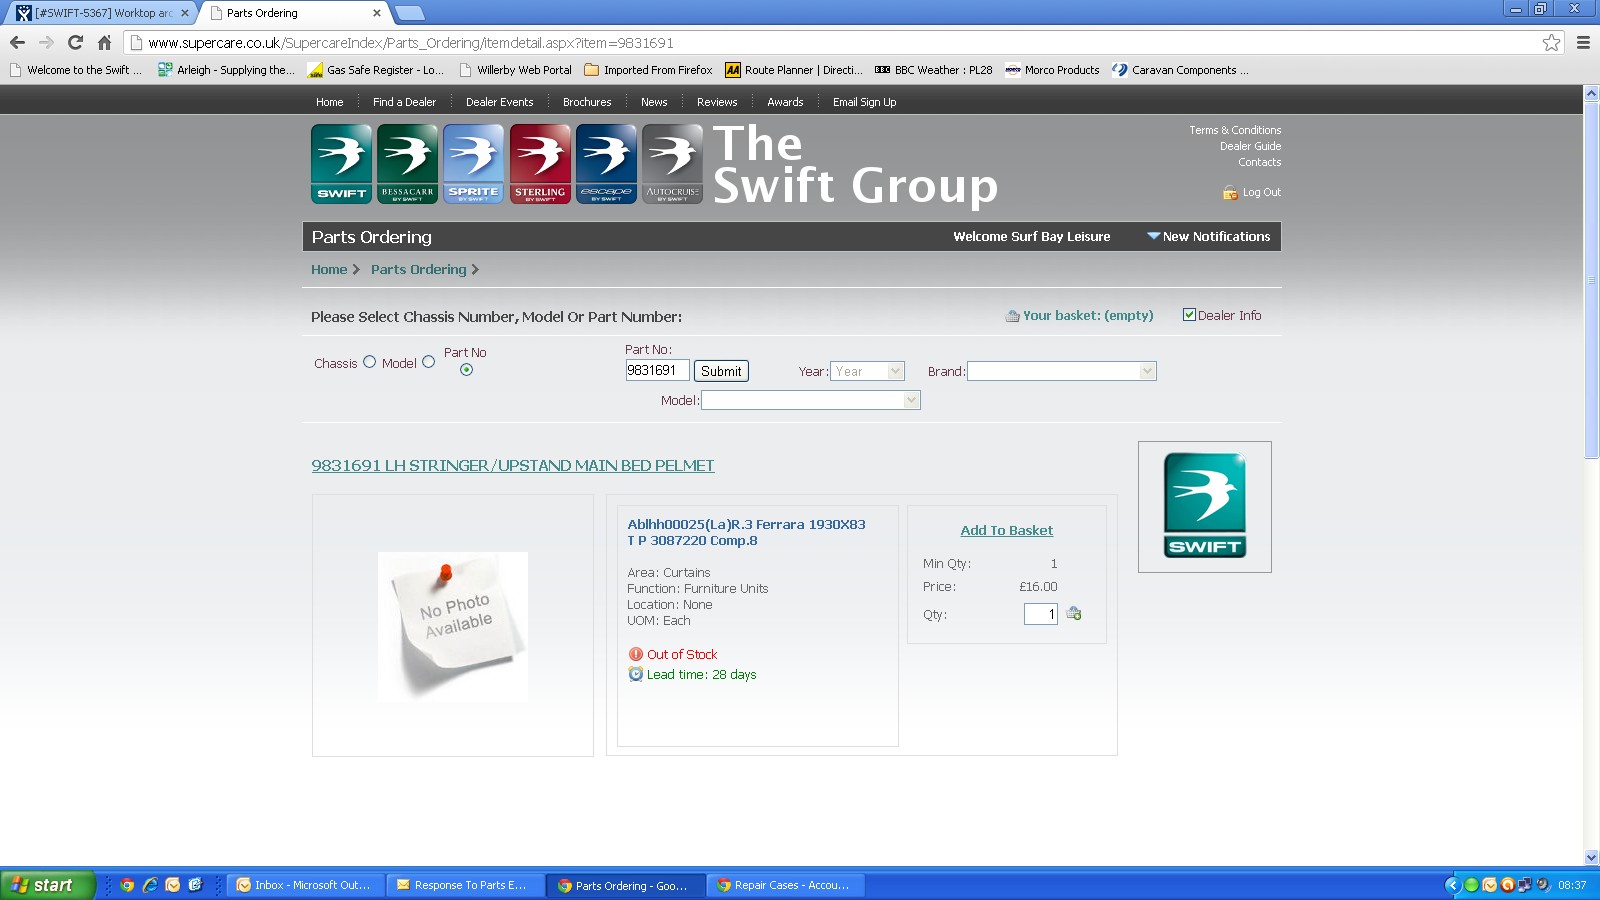Open the Awards menu item

pos(785,102)
